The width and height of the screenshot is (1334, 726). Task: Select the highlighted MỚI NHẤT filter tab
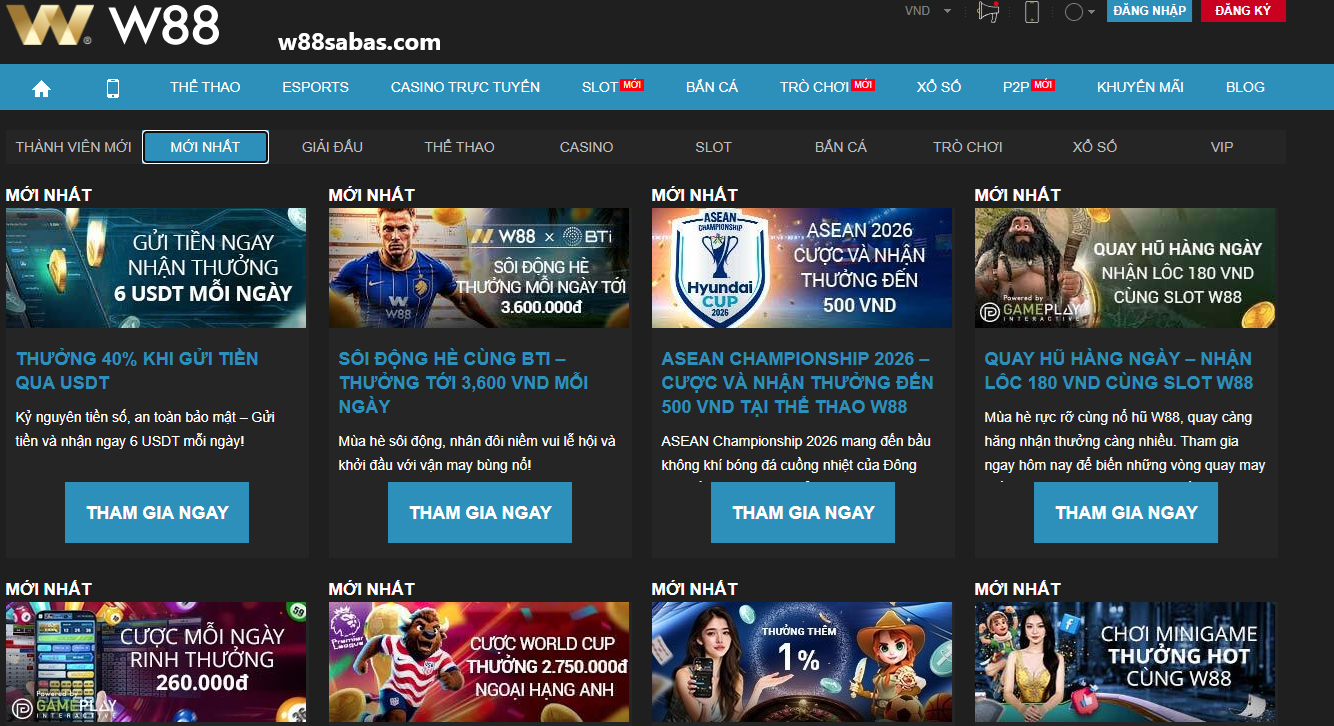[x=205, y=147]
